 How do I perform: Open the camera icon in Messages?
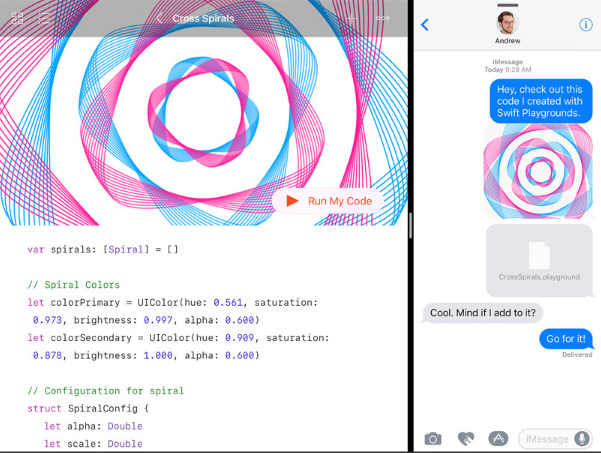[433, 438]
